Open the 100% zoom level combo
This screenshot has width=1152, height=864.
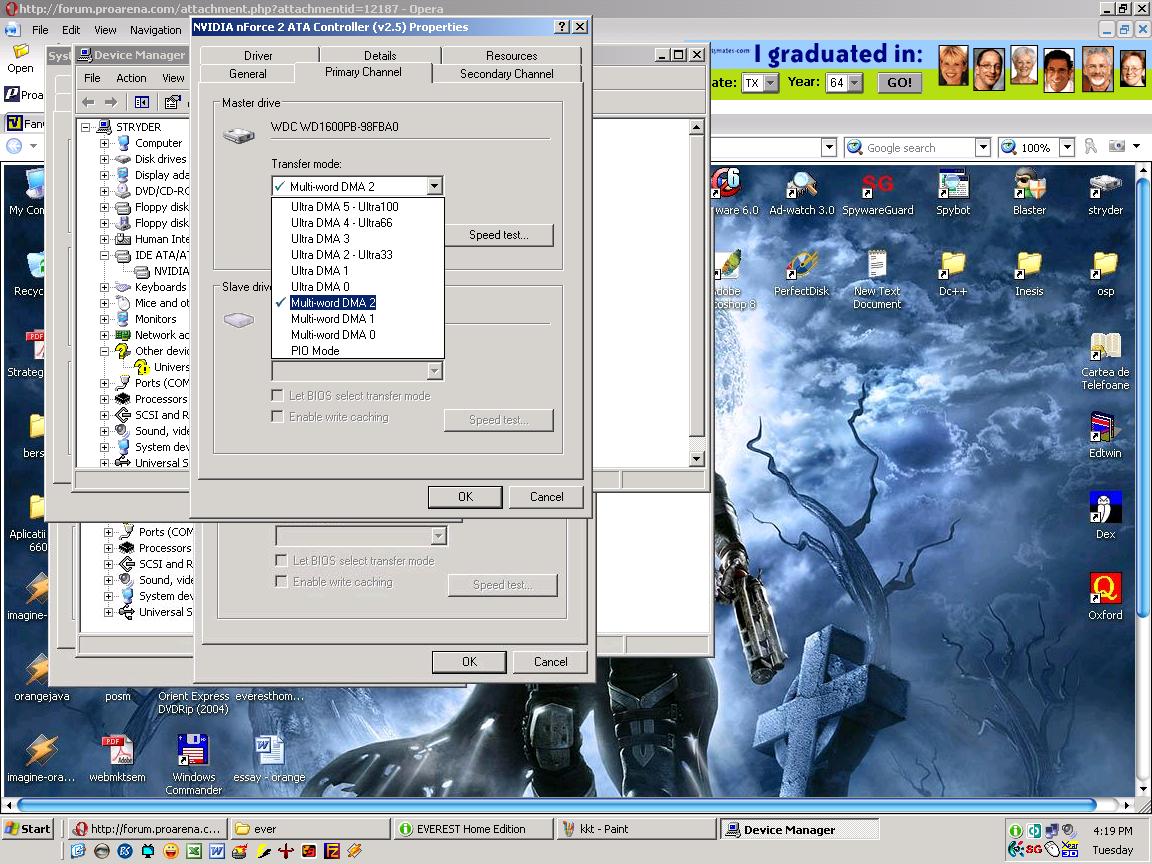(x=1067, y=148)
